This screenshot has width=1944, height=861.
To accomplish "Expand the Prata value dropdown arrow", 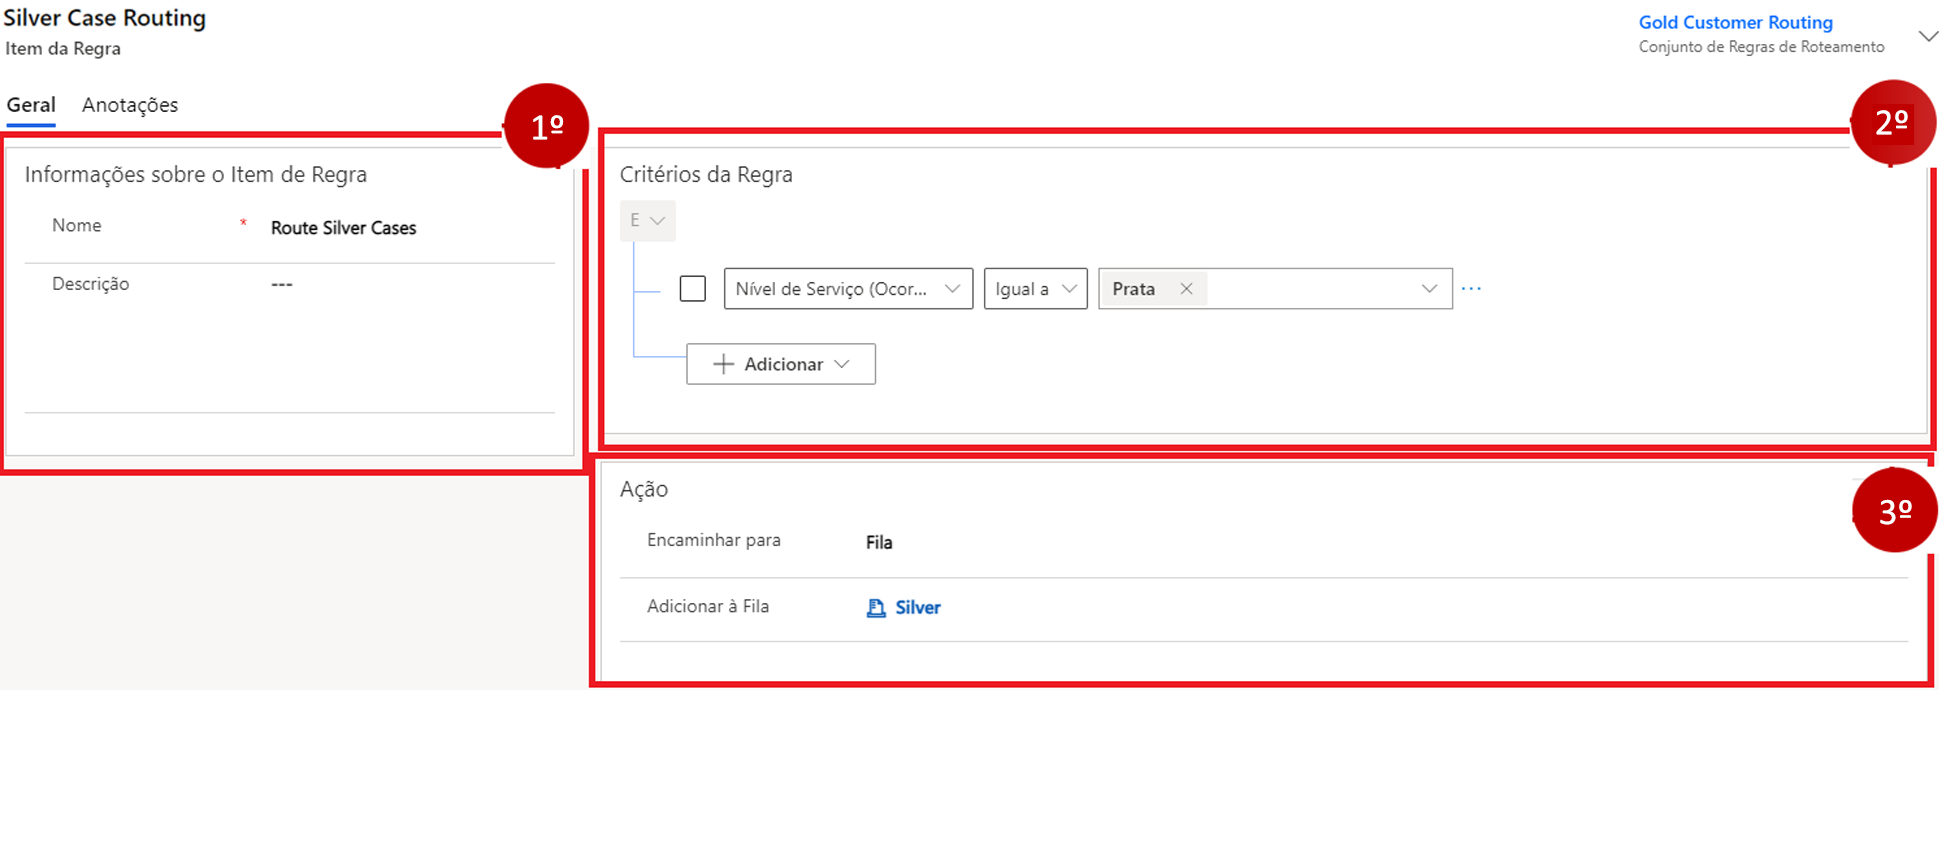I will 1429,289.
